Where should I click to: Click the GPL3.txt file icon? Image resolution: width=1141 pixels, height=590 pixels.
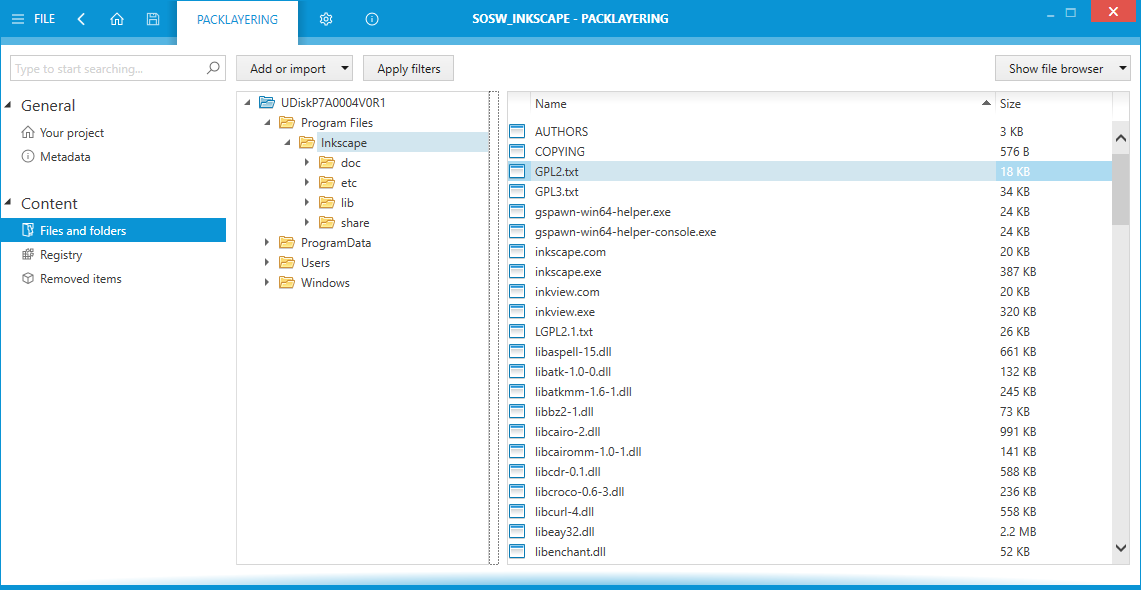(x=517, y=191)
